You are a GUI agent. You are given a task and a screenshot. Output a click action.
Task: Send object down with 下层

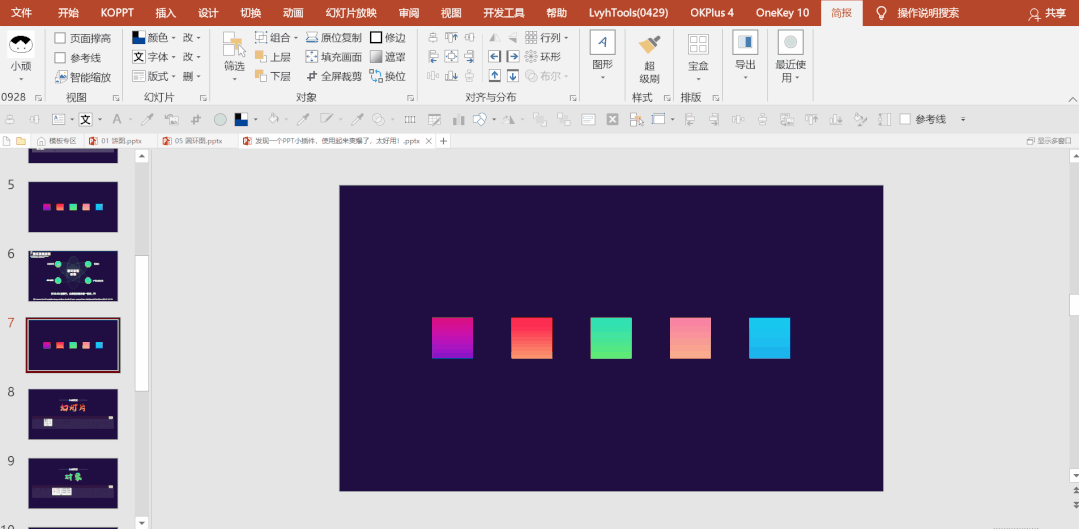[273, 76]
